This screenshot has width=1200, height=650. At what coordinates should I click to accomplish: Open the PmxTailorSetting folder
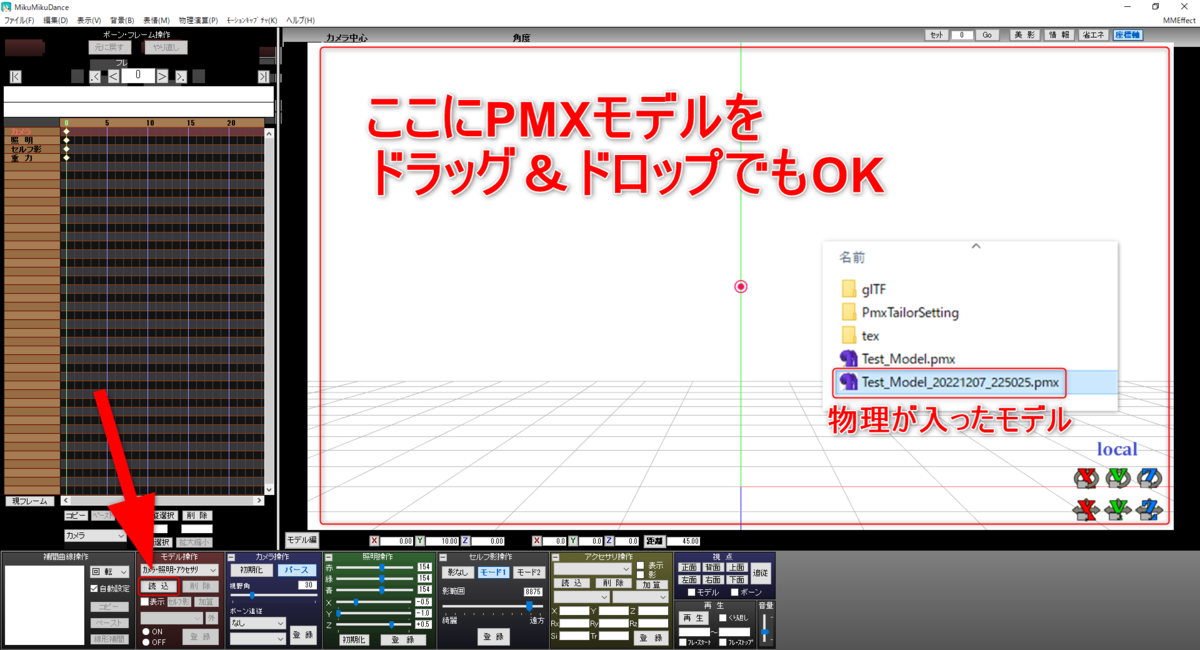coord(899,312)
